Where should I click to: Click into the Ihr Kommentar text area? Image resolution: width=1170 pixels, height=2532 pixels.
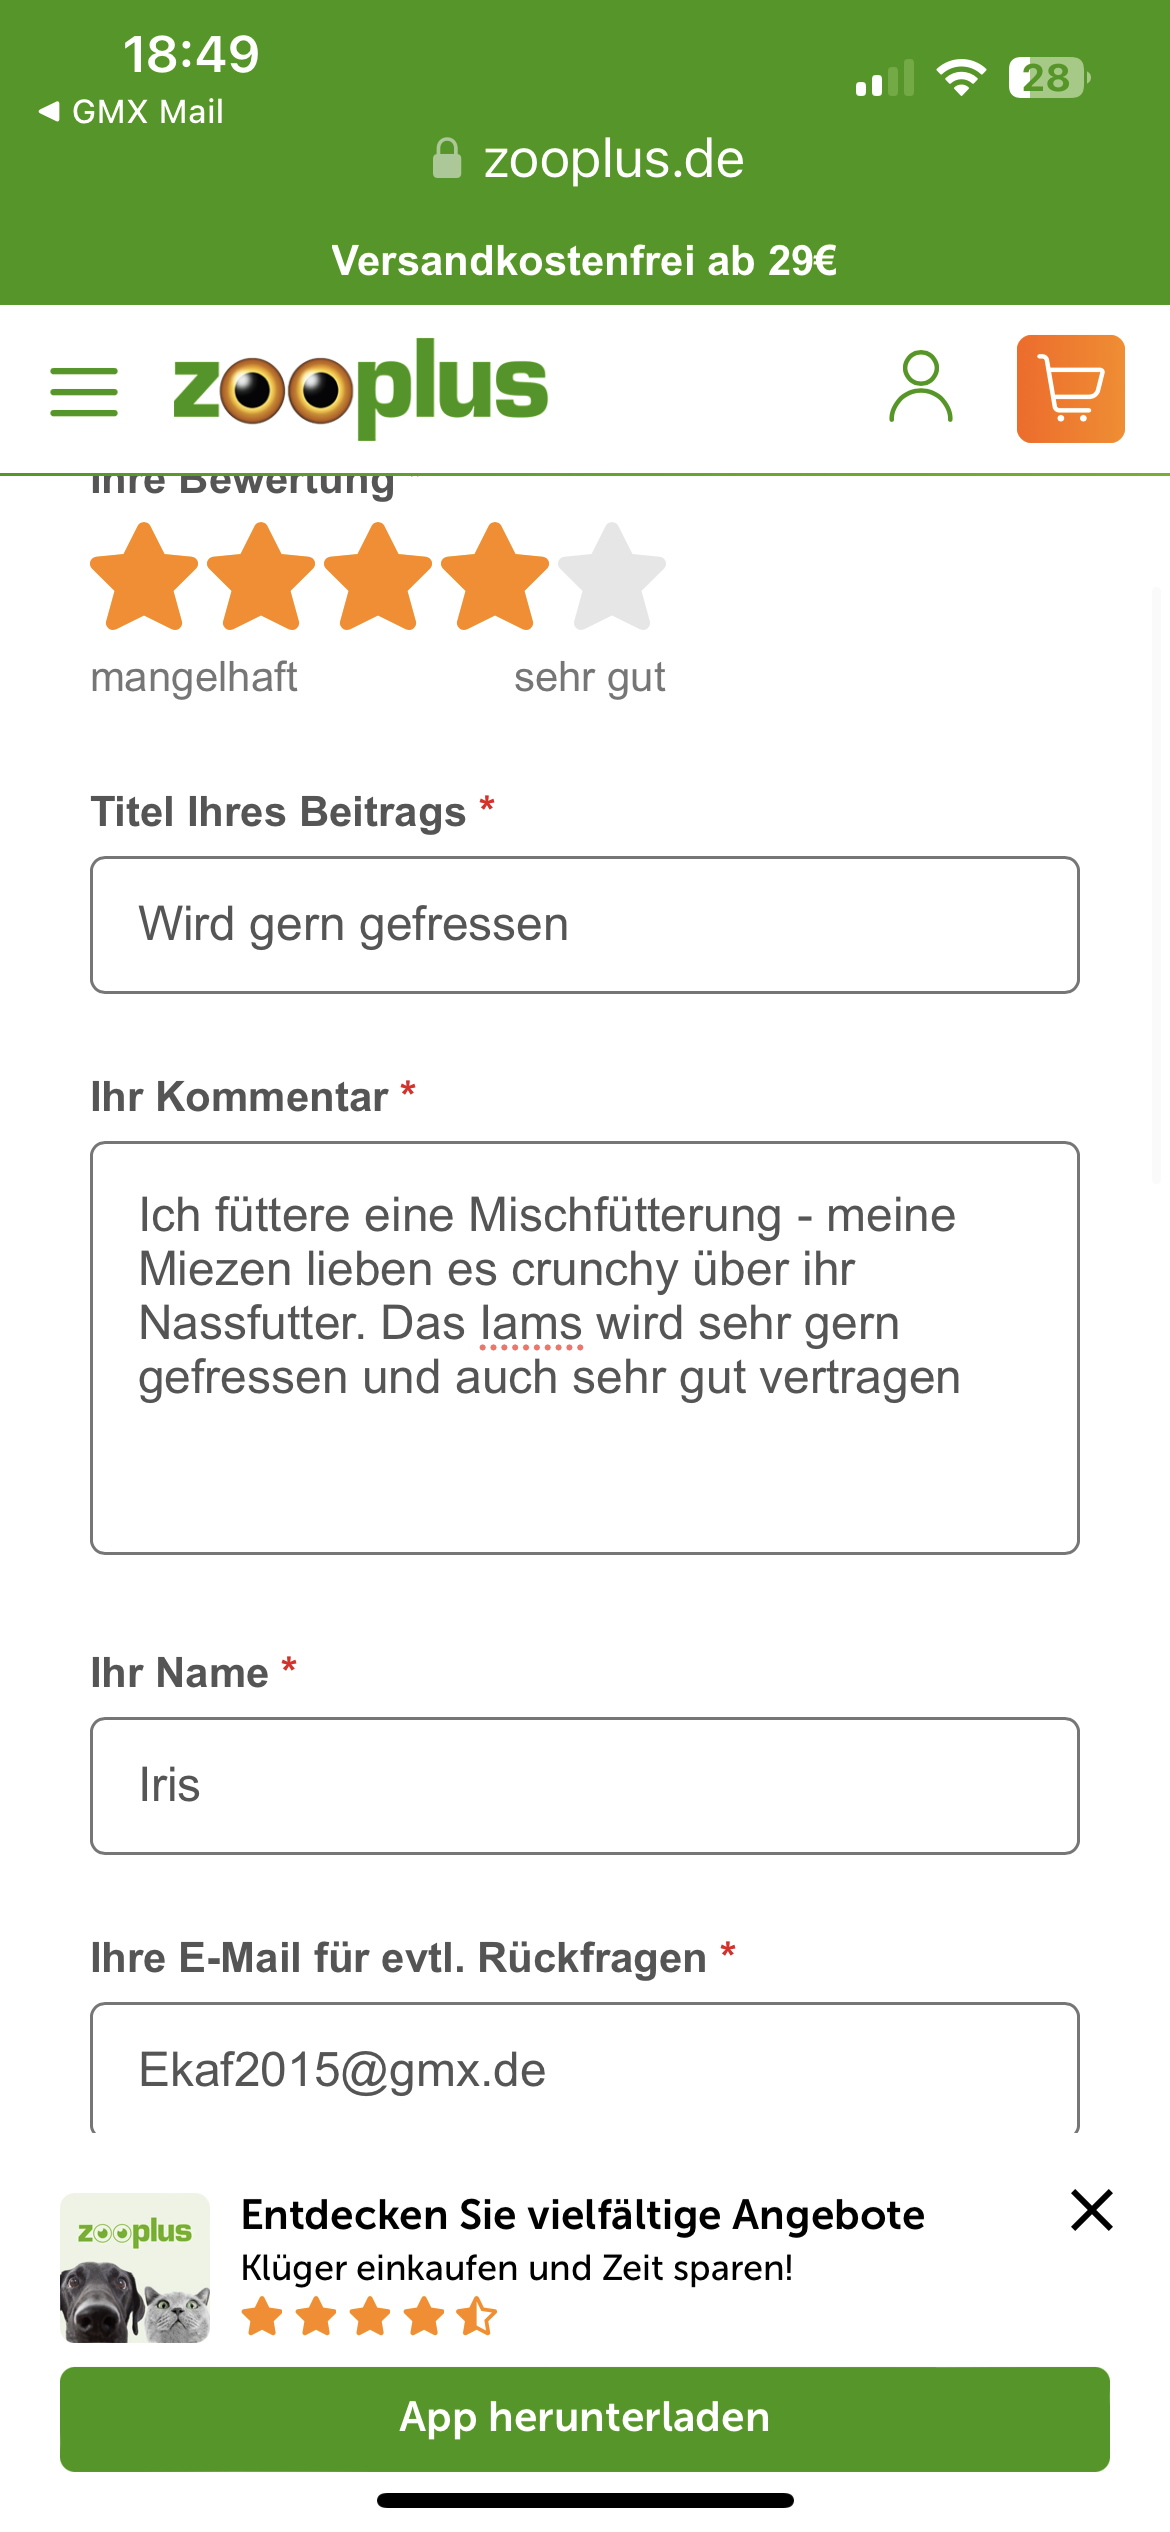click(x=584, y=1346)
